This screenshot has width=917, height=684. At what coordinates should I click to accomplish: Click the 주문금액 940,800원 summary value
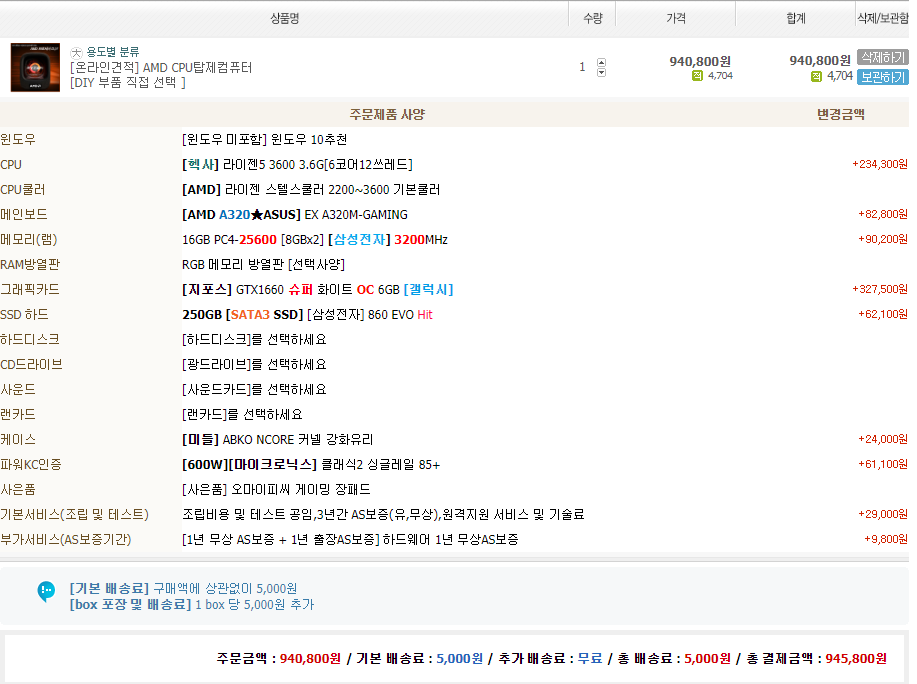pyautogui.click(x=310, y=658)
